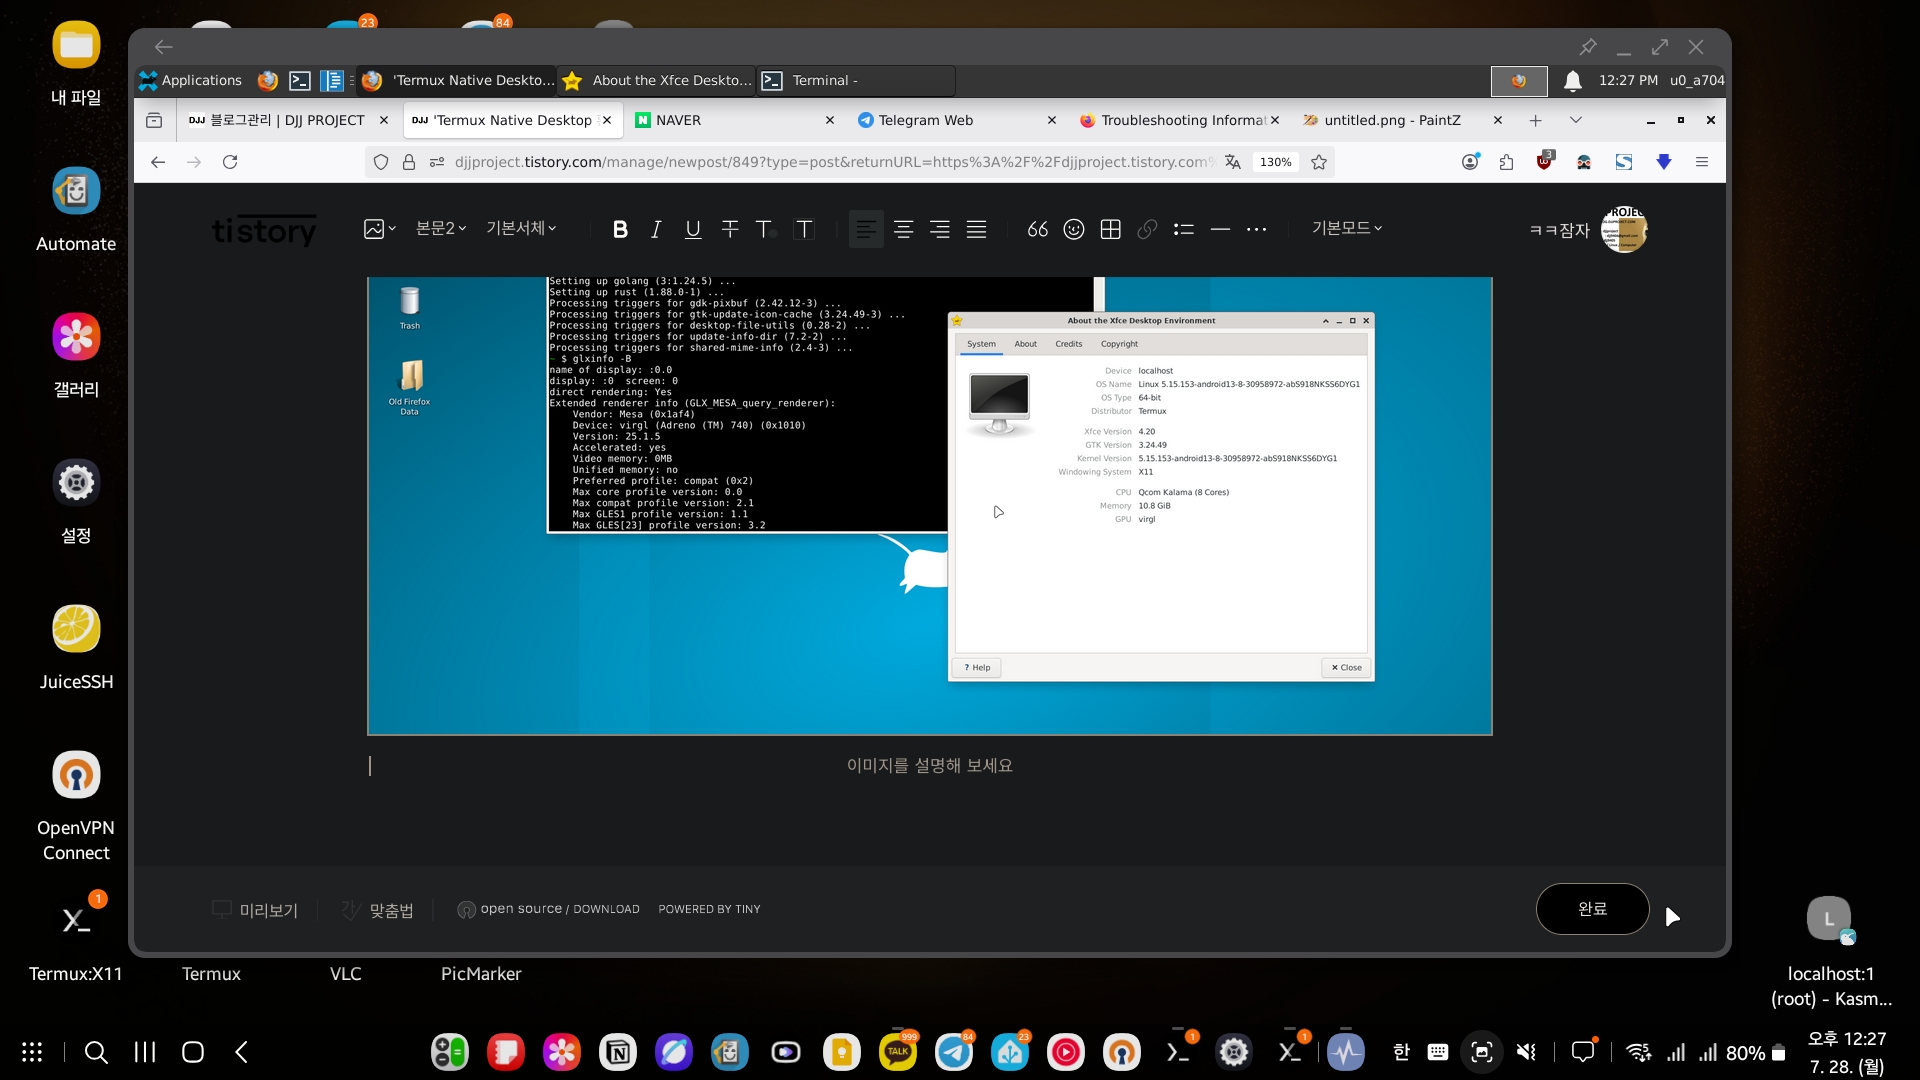The height and width of the screenshot is (1080, 1920).
Task: Center-align the text
Action: coord(903,229)
